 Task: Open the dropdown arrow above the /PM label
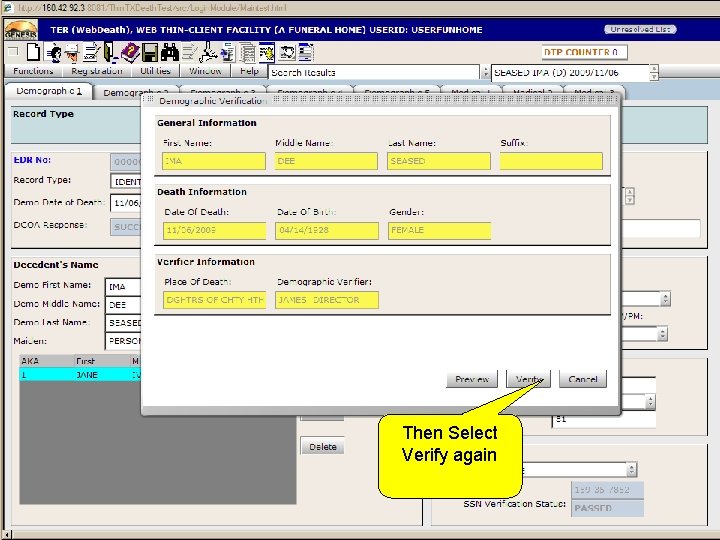pos(665,299)
